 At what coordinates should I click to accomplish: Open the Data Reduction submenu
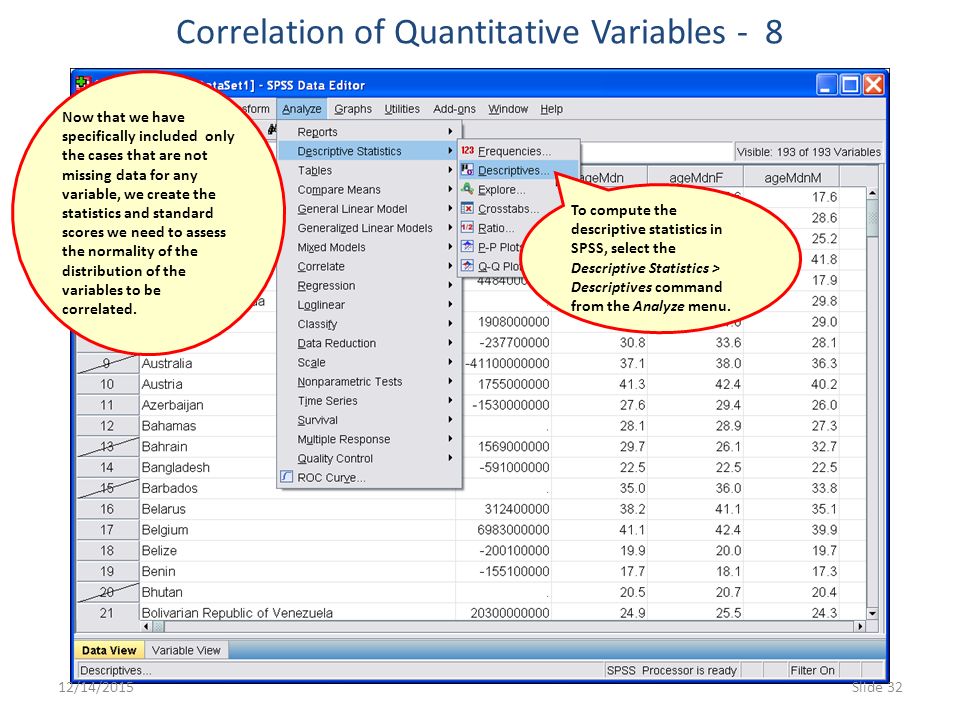click(369, 343)
